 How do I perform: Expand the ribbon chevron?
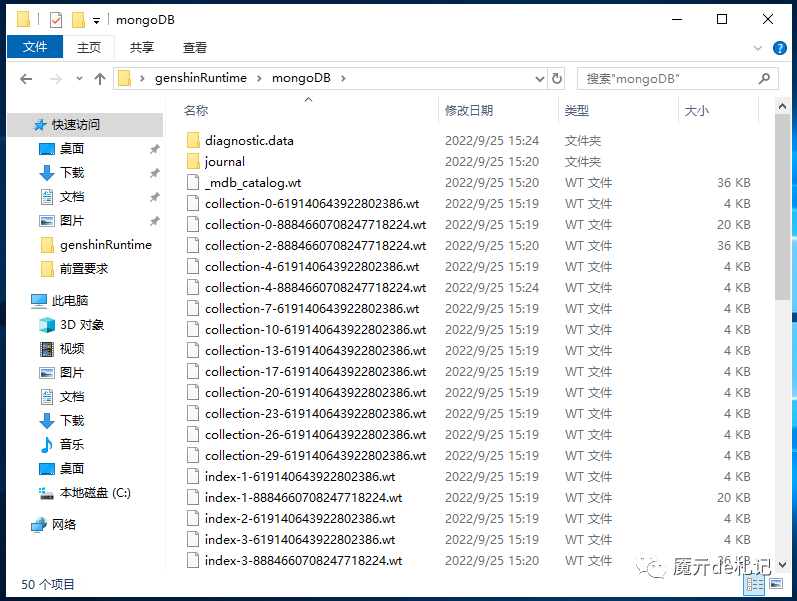(758, 48)
